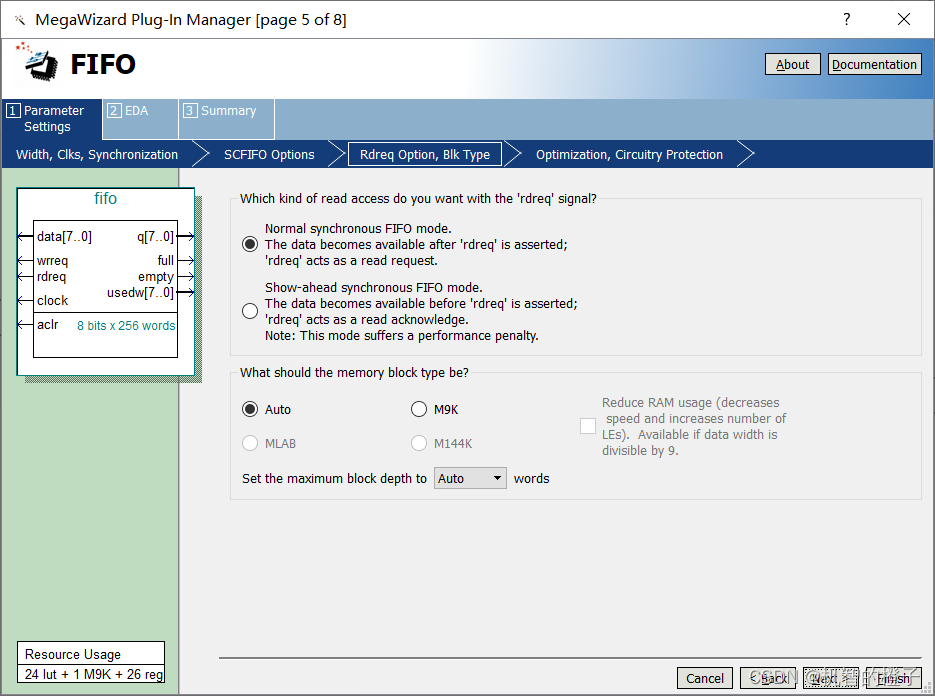Viewport: 935px width, 696px height.
Task: Click the MegaWizard title bar wand icon
Action: point(20,20)
